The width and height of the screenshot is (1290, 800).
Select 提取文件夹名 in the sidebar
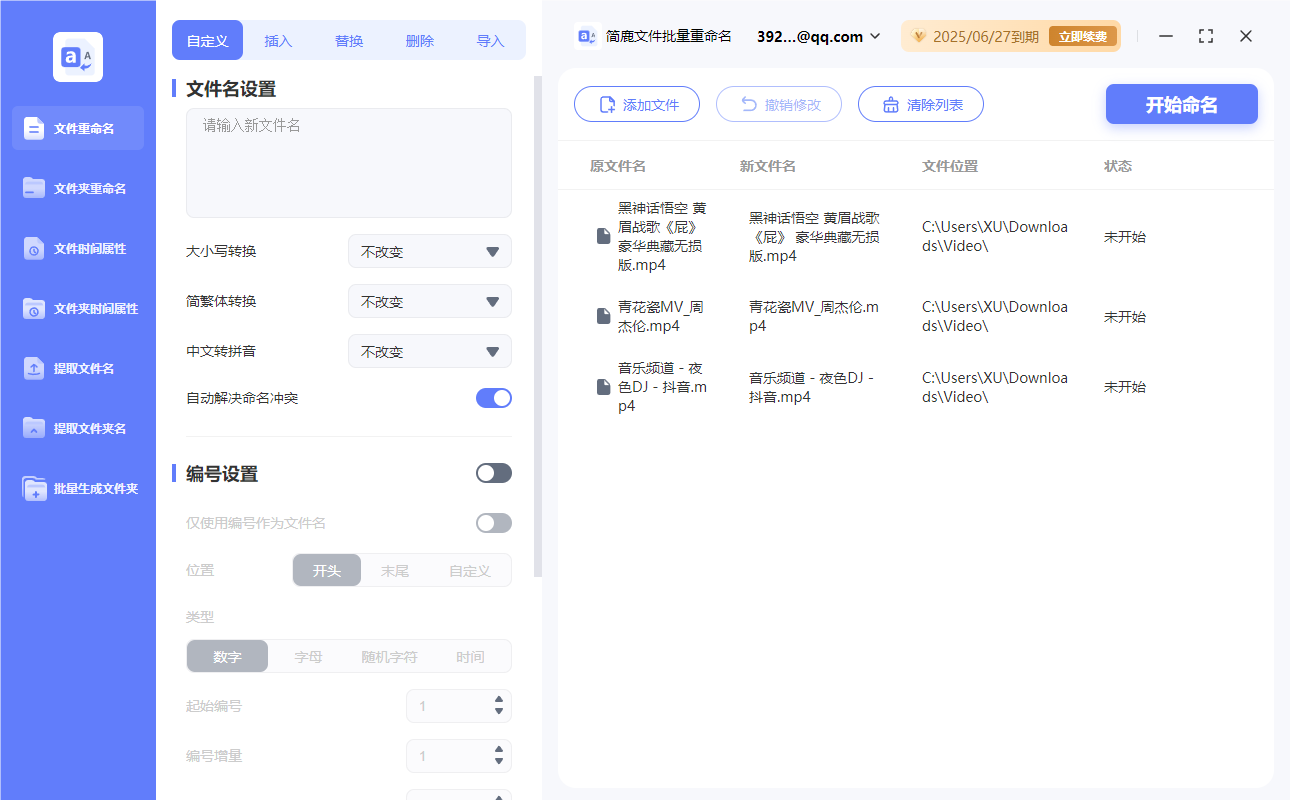point(77,428)
